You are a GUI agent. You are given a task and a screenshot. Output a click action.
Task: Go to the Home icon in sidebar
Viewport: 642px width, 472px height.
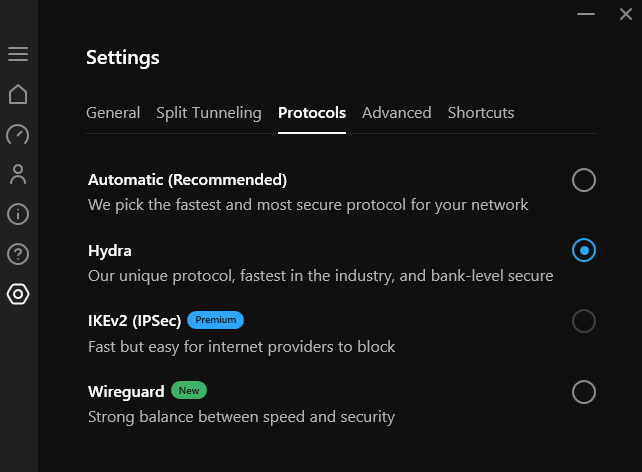18,94
